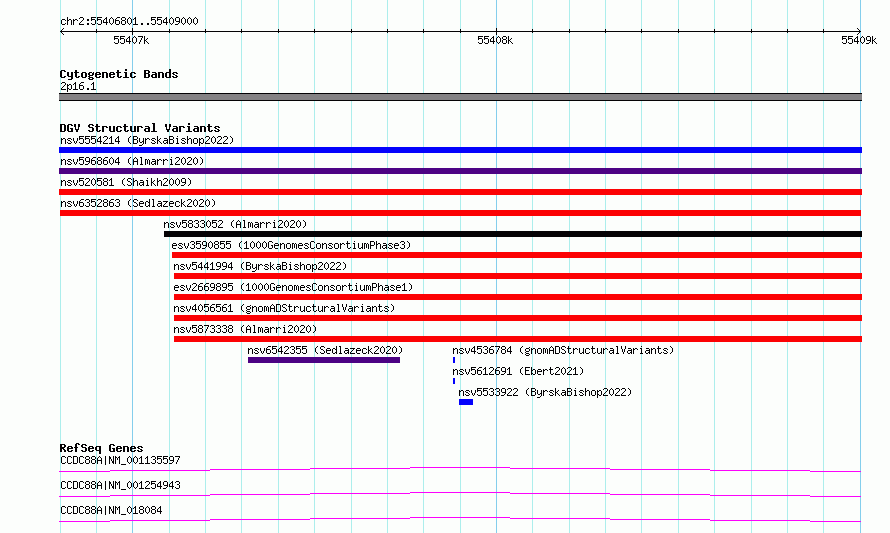Open esv2669895 (1000GenomesConsortiumPhase1) label
Viewport: 890px width, 533px height.
(x=293, y=287)
